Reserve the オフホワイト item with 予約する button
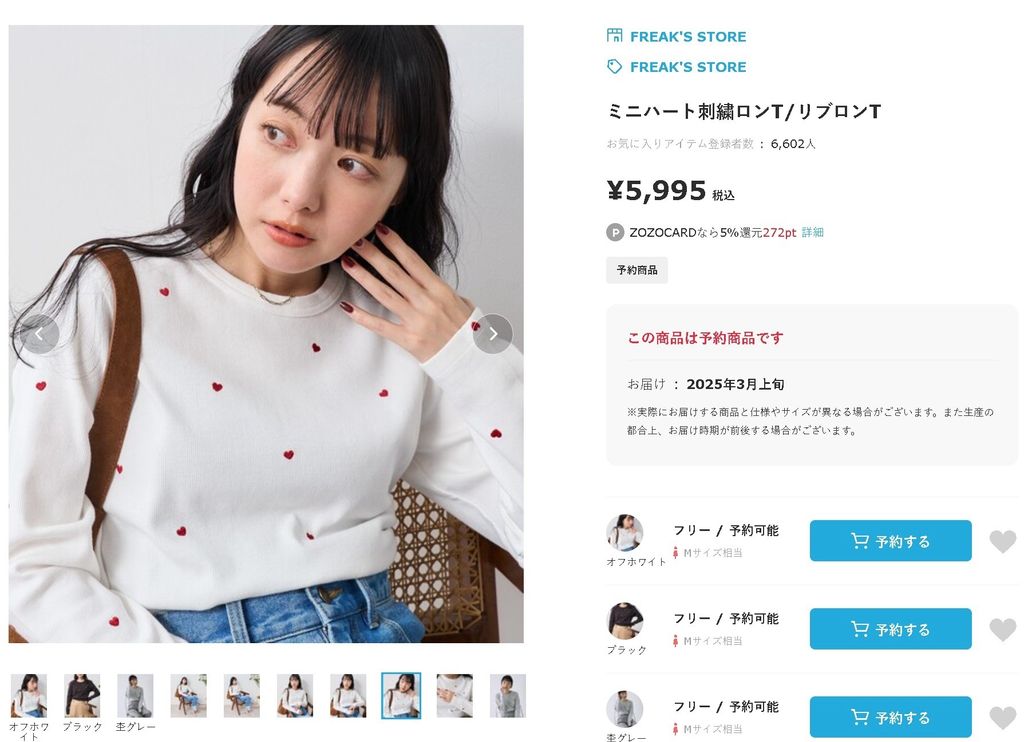Viewport: 1024px width, 742px height. (x=890, y=541)
